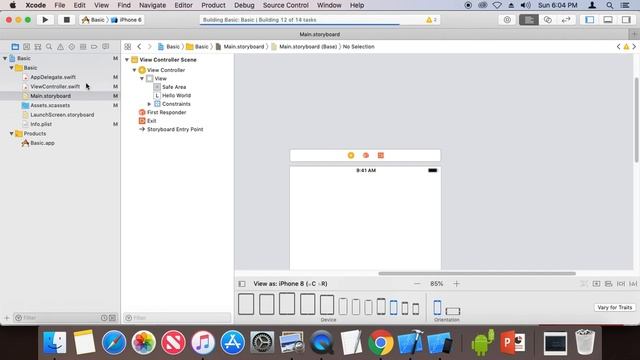The image size is (640, 360).
Task: Show the standard editor
Action: (x=529, y=20)
